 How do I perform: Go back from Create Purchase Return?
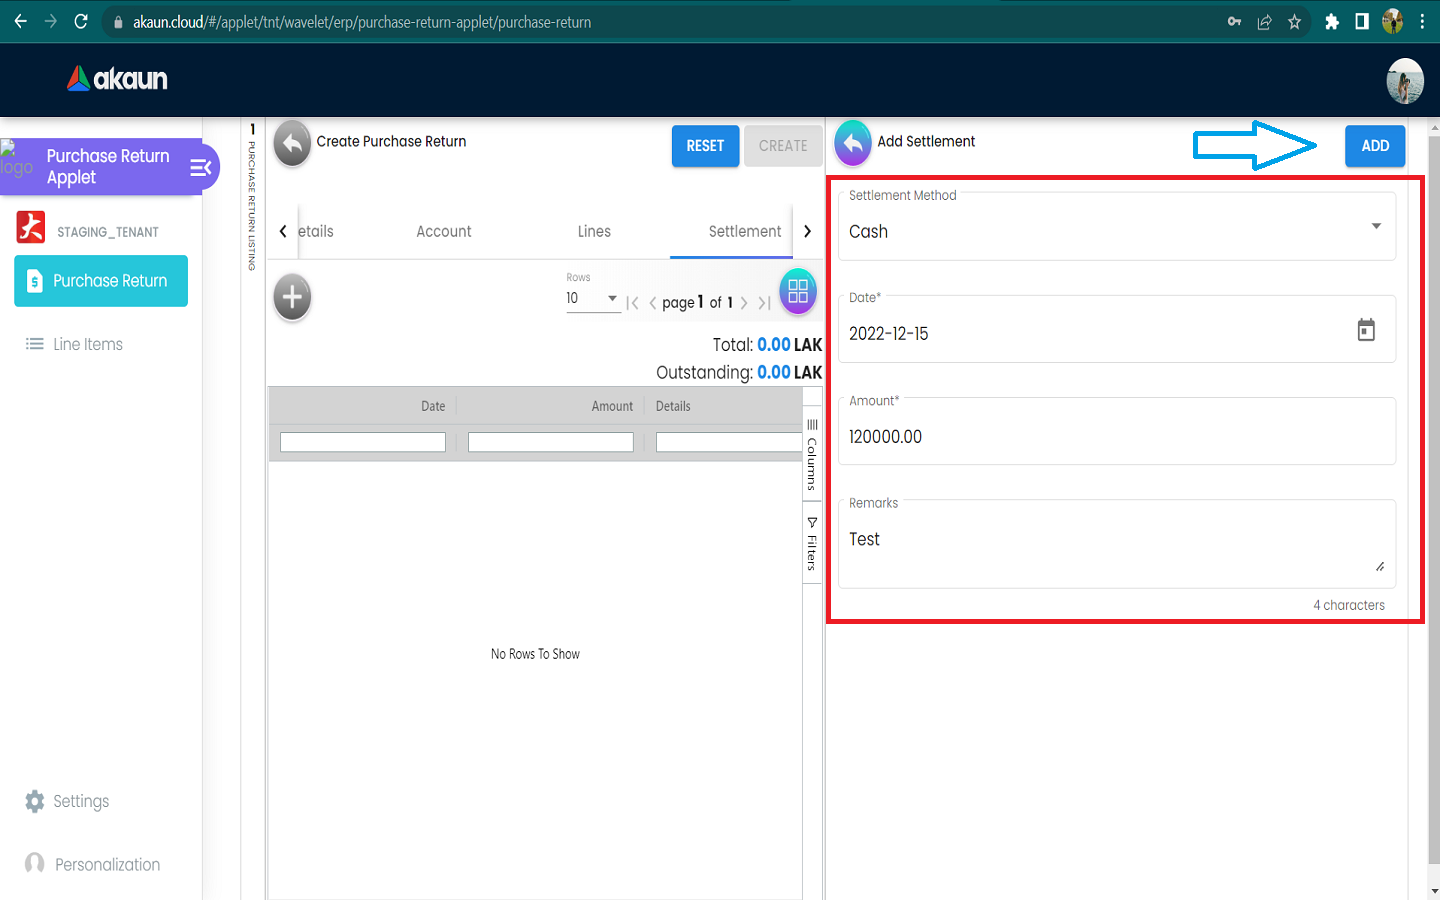point(292,144)
